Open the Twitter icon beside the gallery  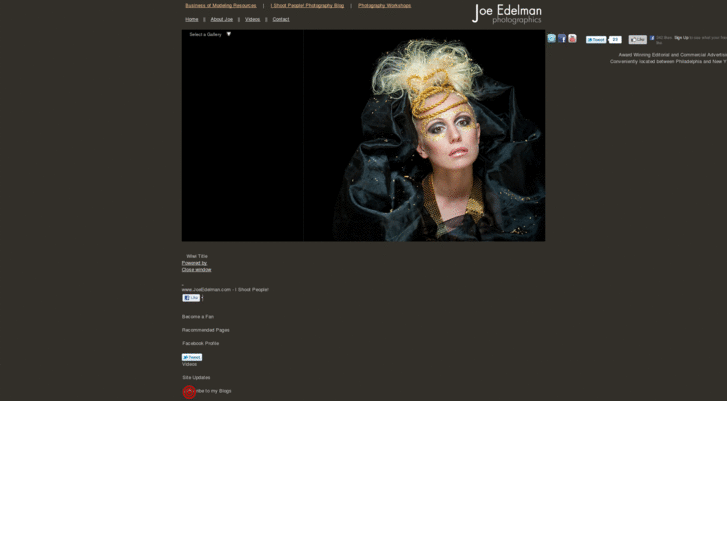[551, 38]
